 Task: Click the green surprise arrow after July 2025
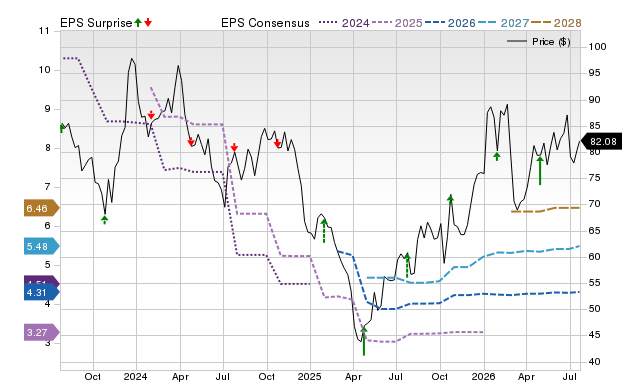point(407,265)
